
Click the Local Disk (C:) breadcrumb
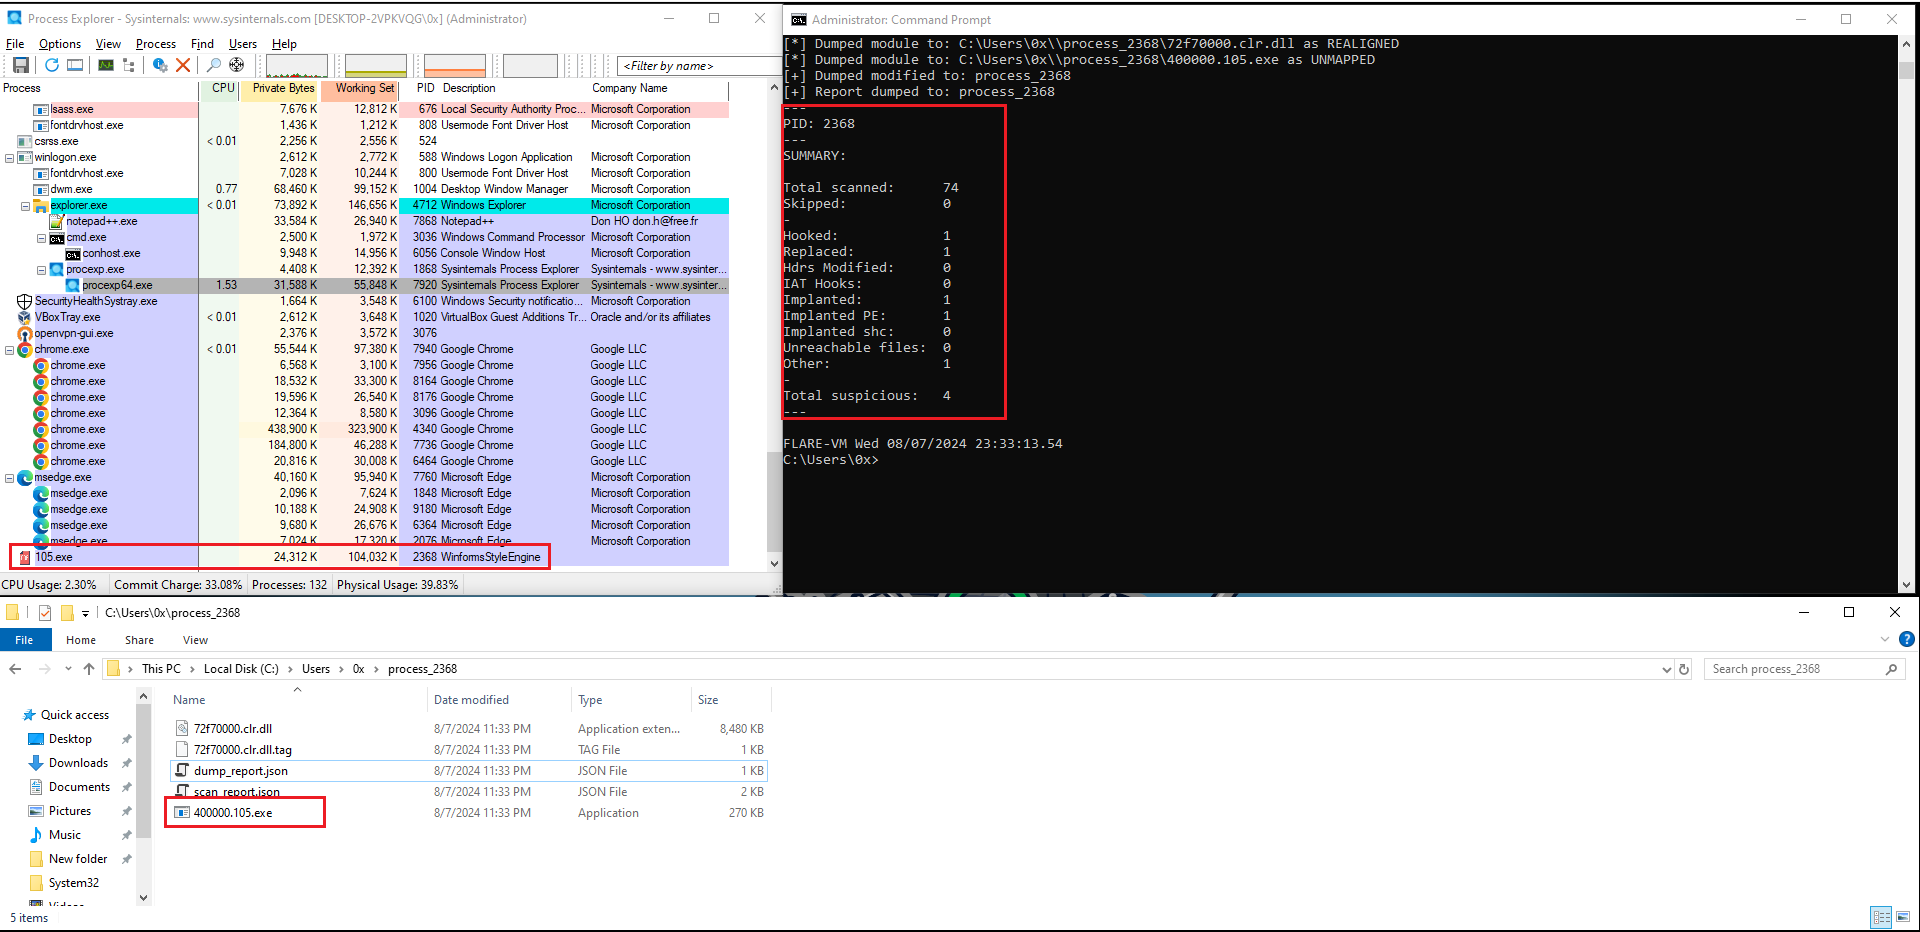tap(241, 669)
